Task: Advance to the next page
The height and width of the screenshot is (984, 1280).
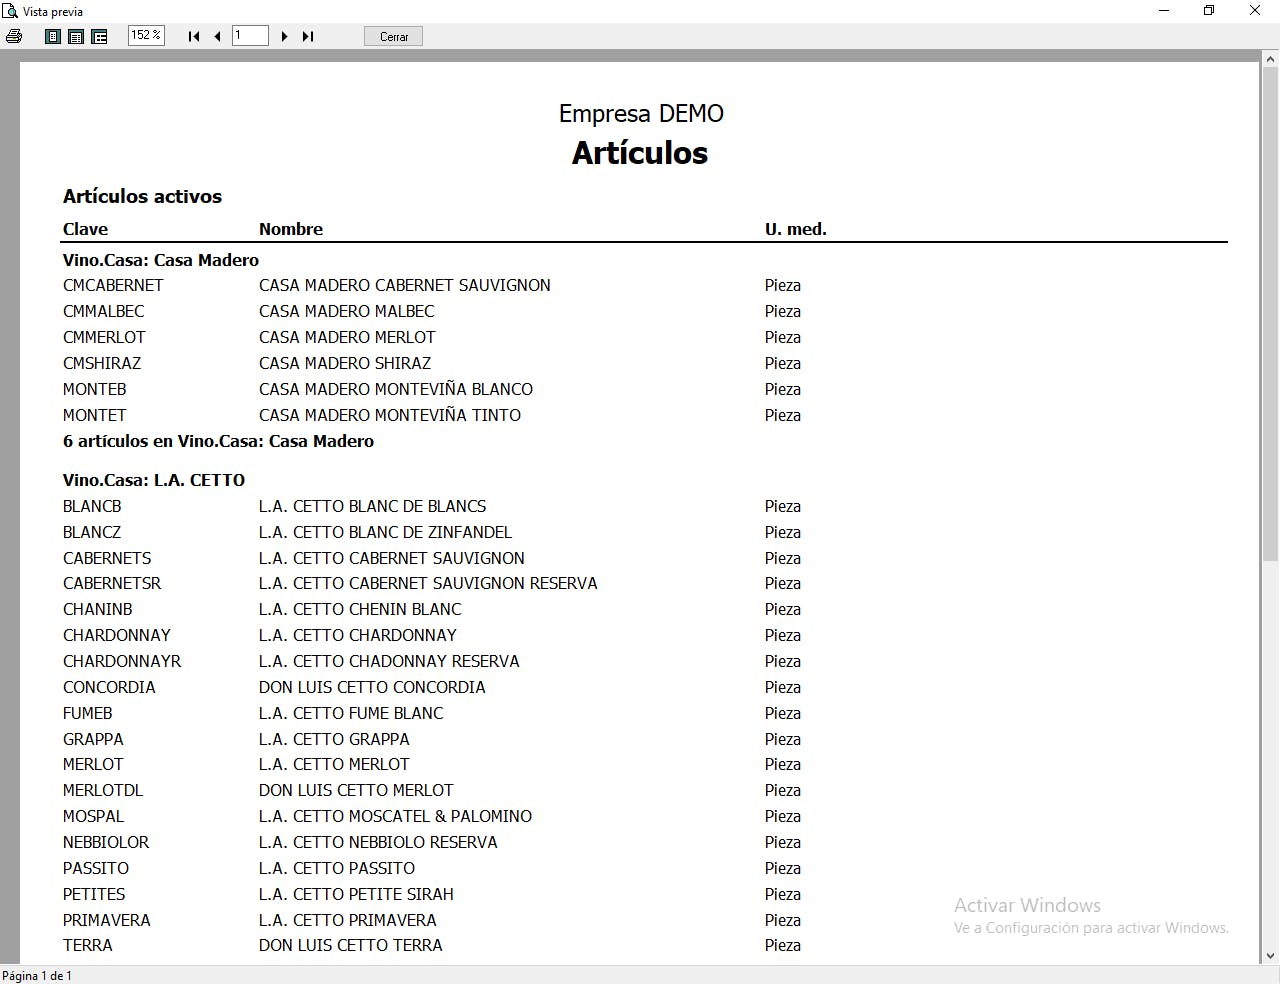Action: tap(285, 36)
